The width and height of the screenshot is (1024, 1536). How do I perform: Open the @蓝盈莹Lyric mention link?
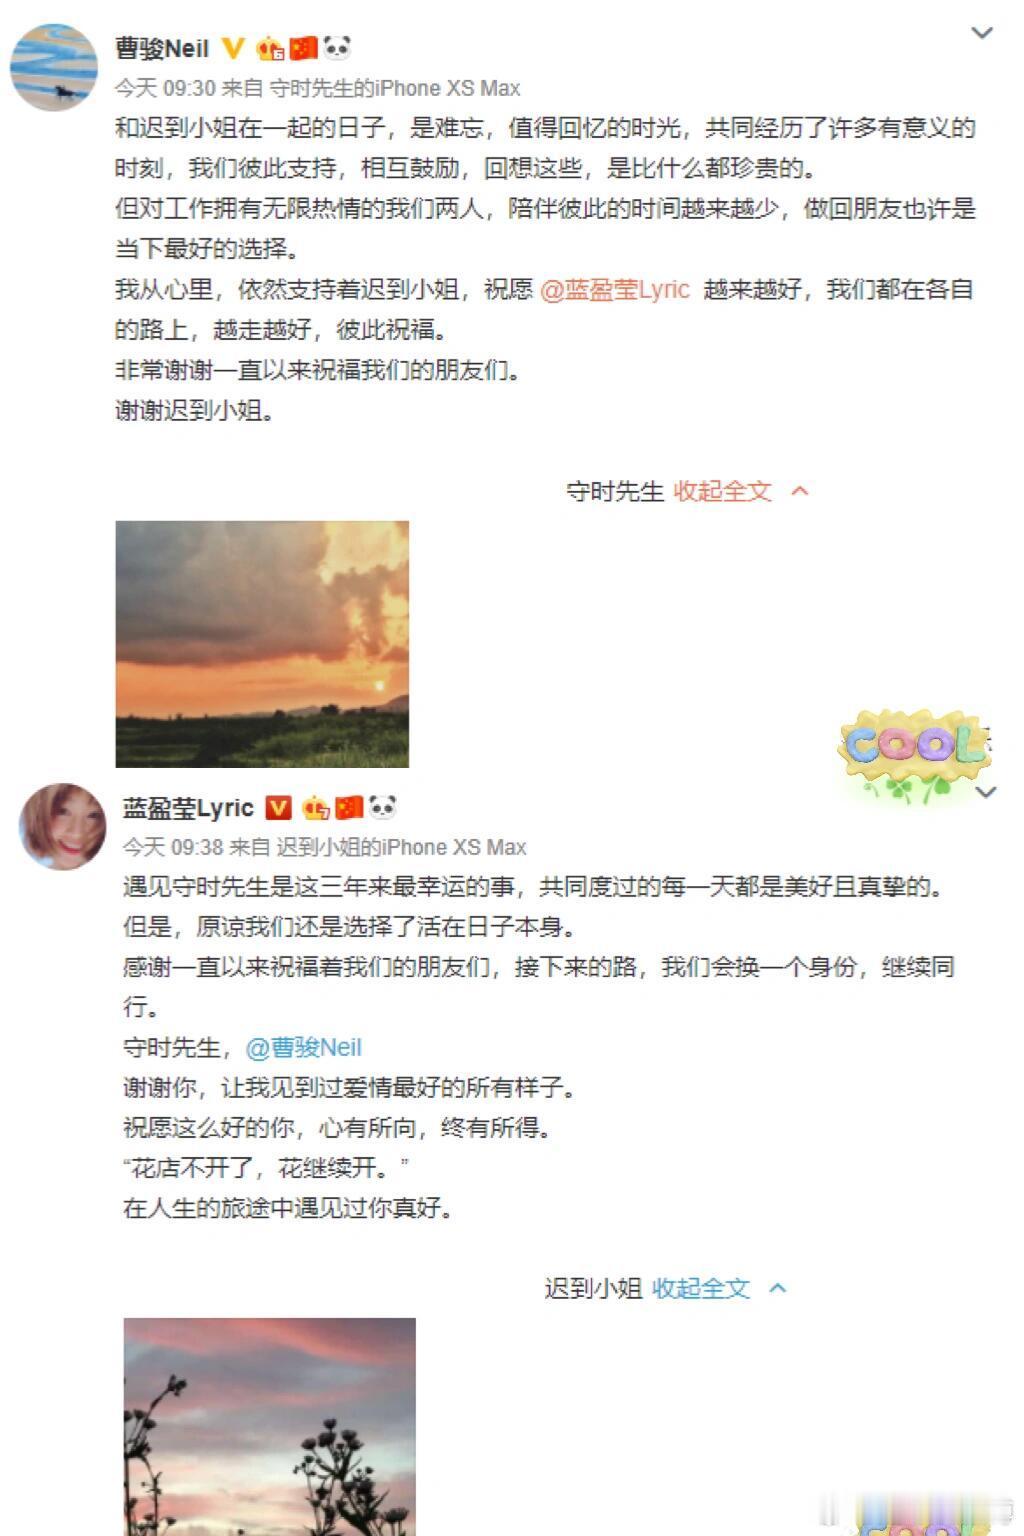(x=615, y=289)
